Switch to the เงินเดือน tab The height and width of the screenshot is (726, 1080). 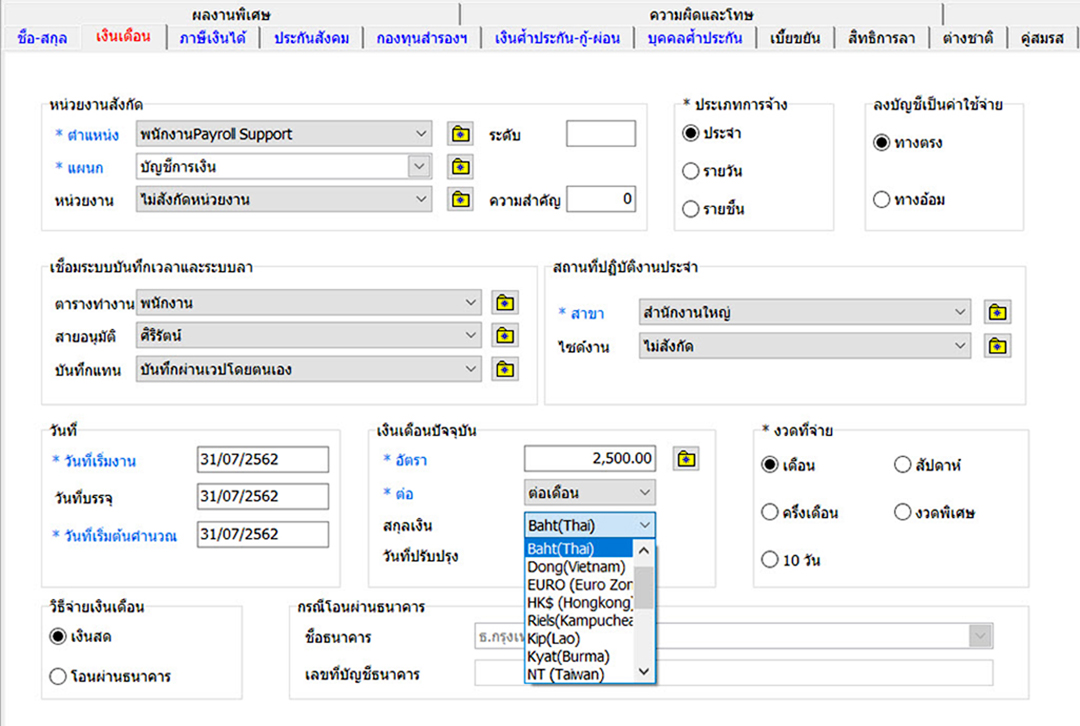(123, 37)
